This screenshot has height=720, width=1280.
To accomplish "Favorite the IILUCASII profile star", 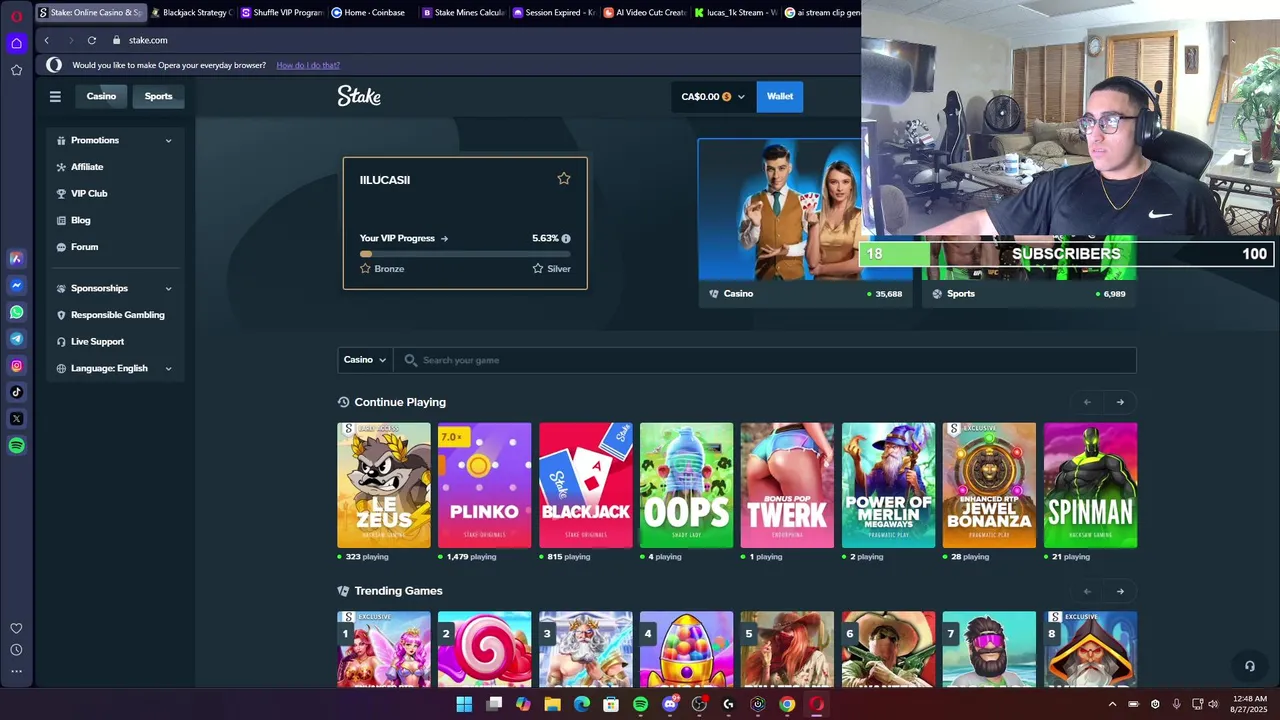I will coord(564,178).
